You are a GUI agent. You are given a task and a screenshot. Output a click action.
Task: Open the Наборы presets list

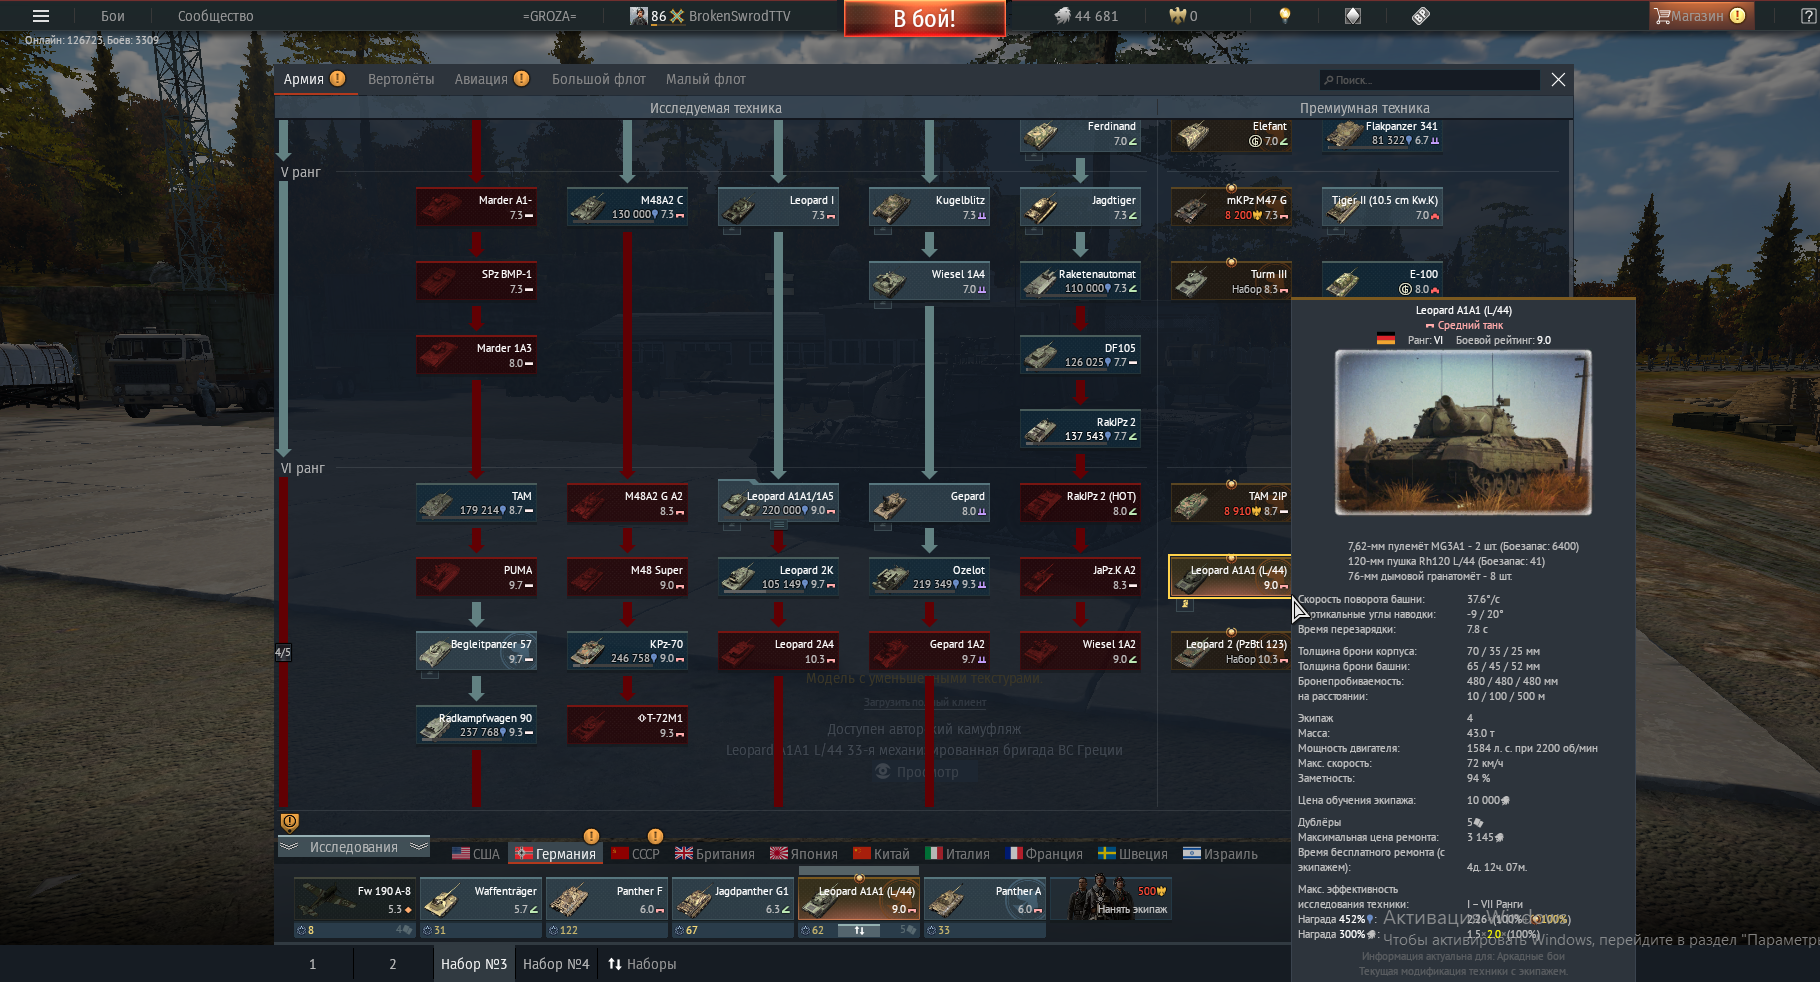click(x=642, y=964)
